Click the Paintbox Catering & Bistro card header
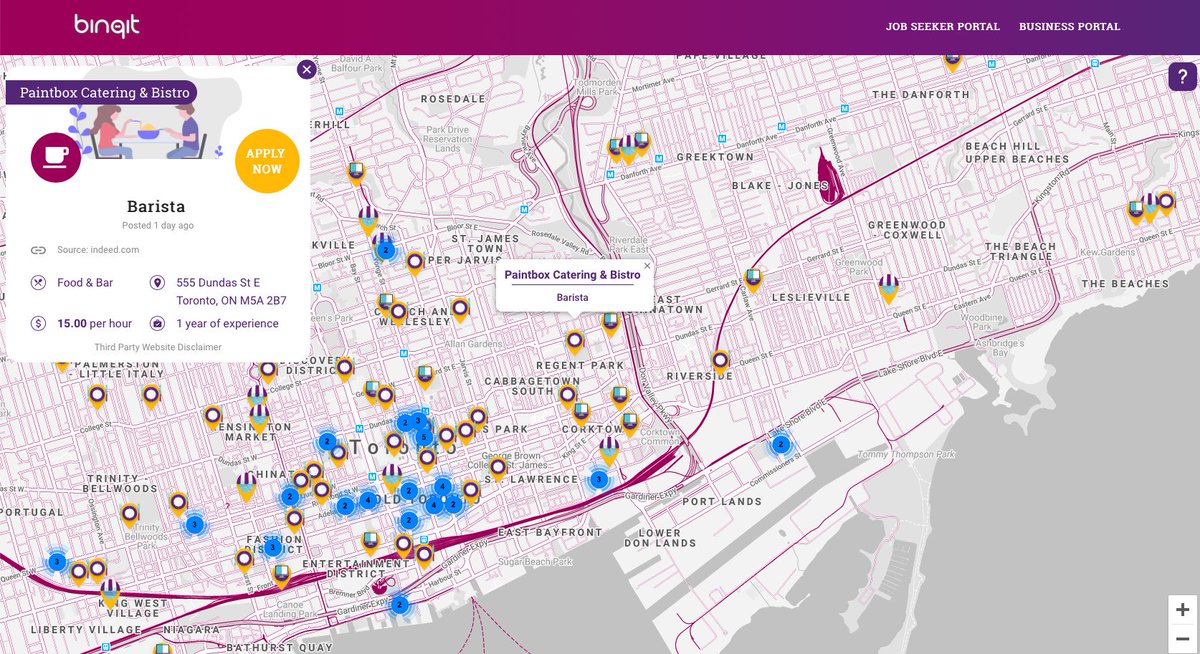 pos(104,93)
